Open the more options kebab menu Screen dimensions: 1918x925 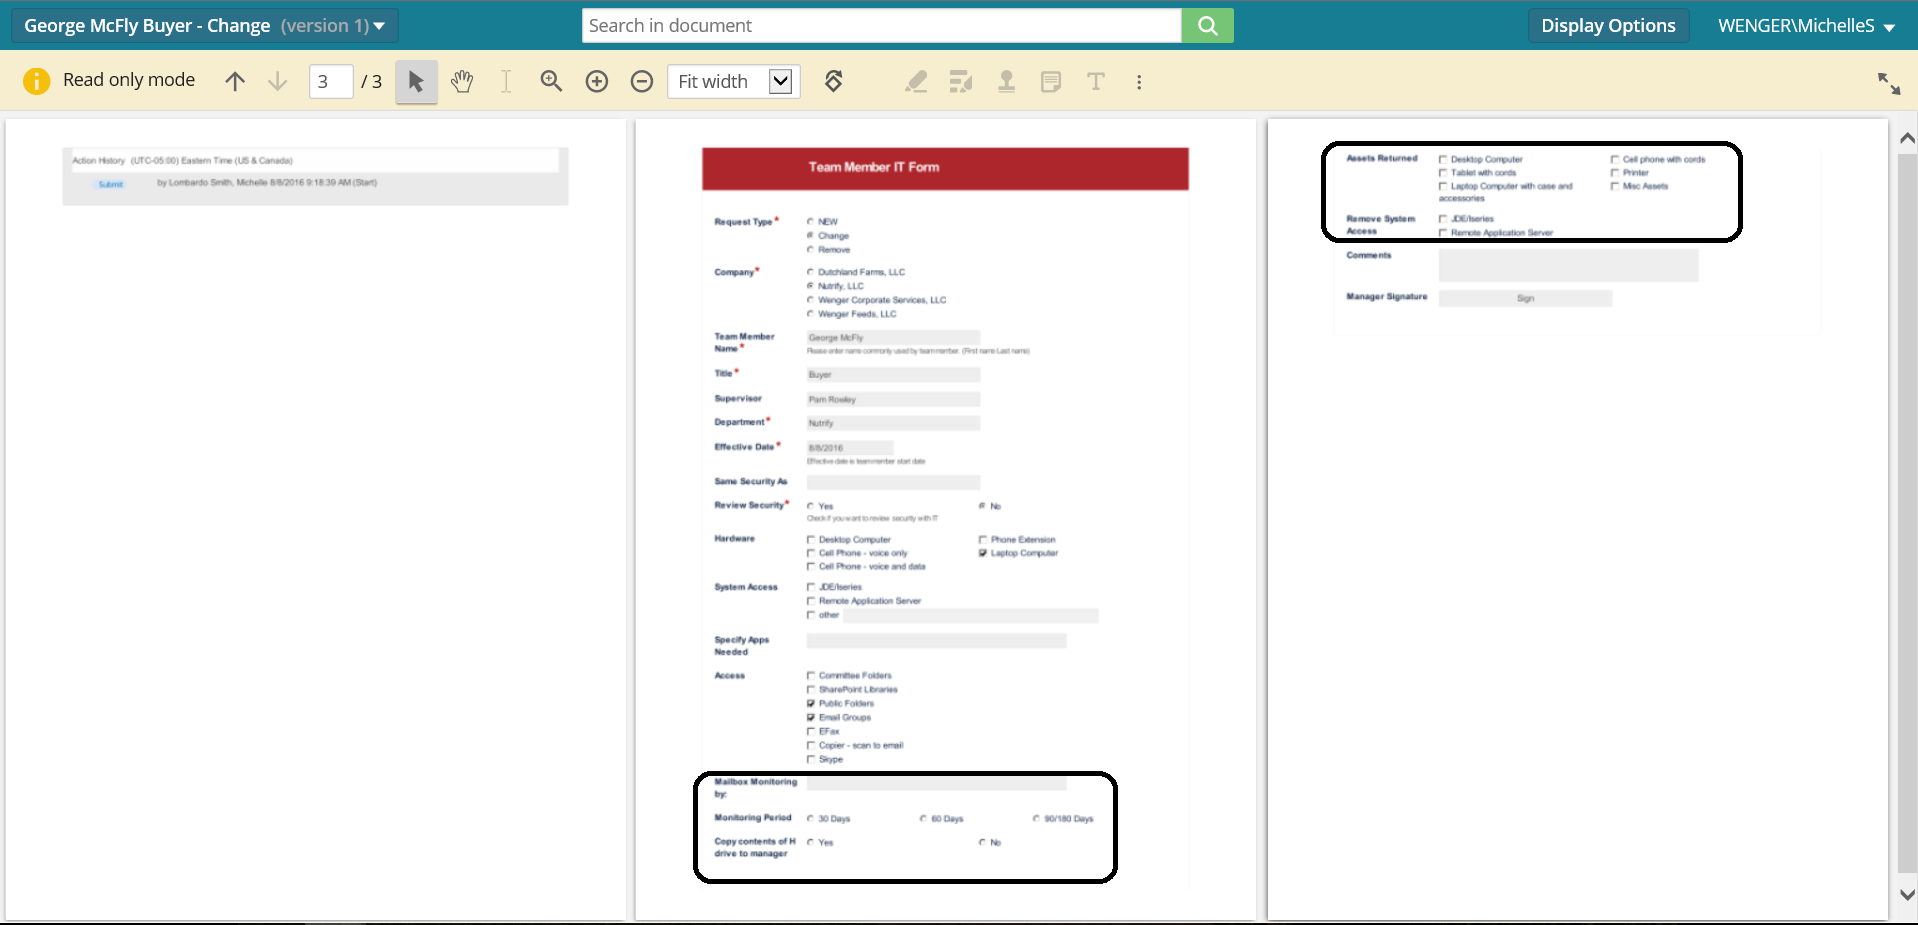[1139, 82]
